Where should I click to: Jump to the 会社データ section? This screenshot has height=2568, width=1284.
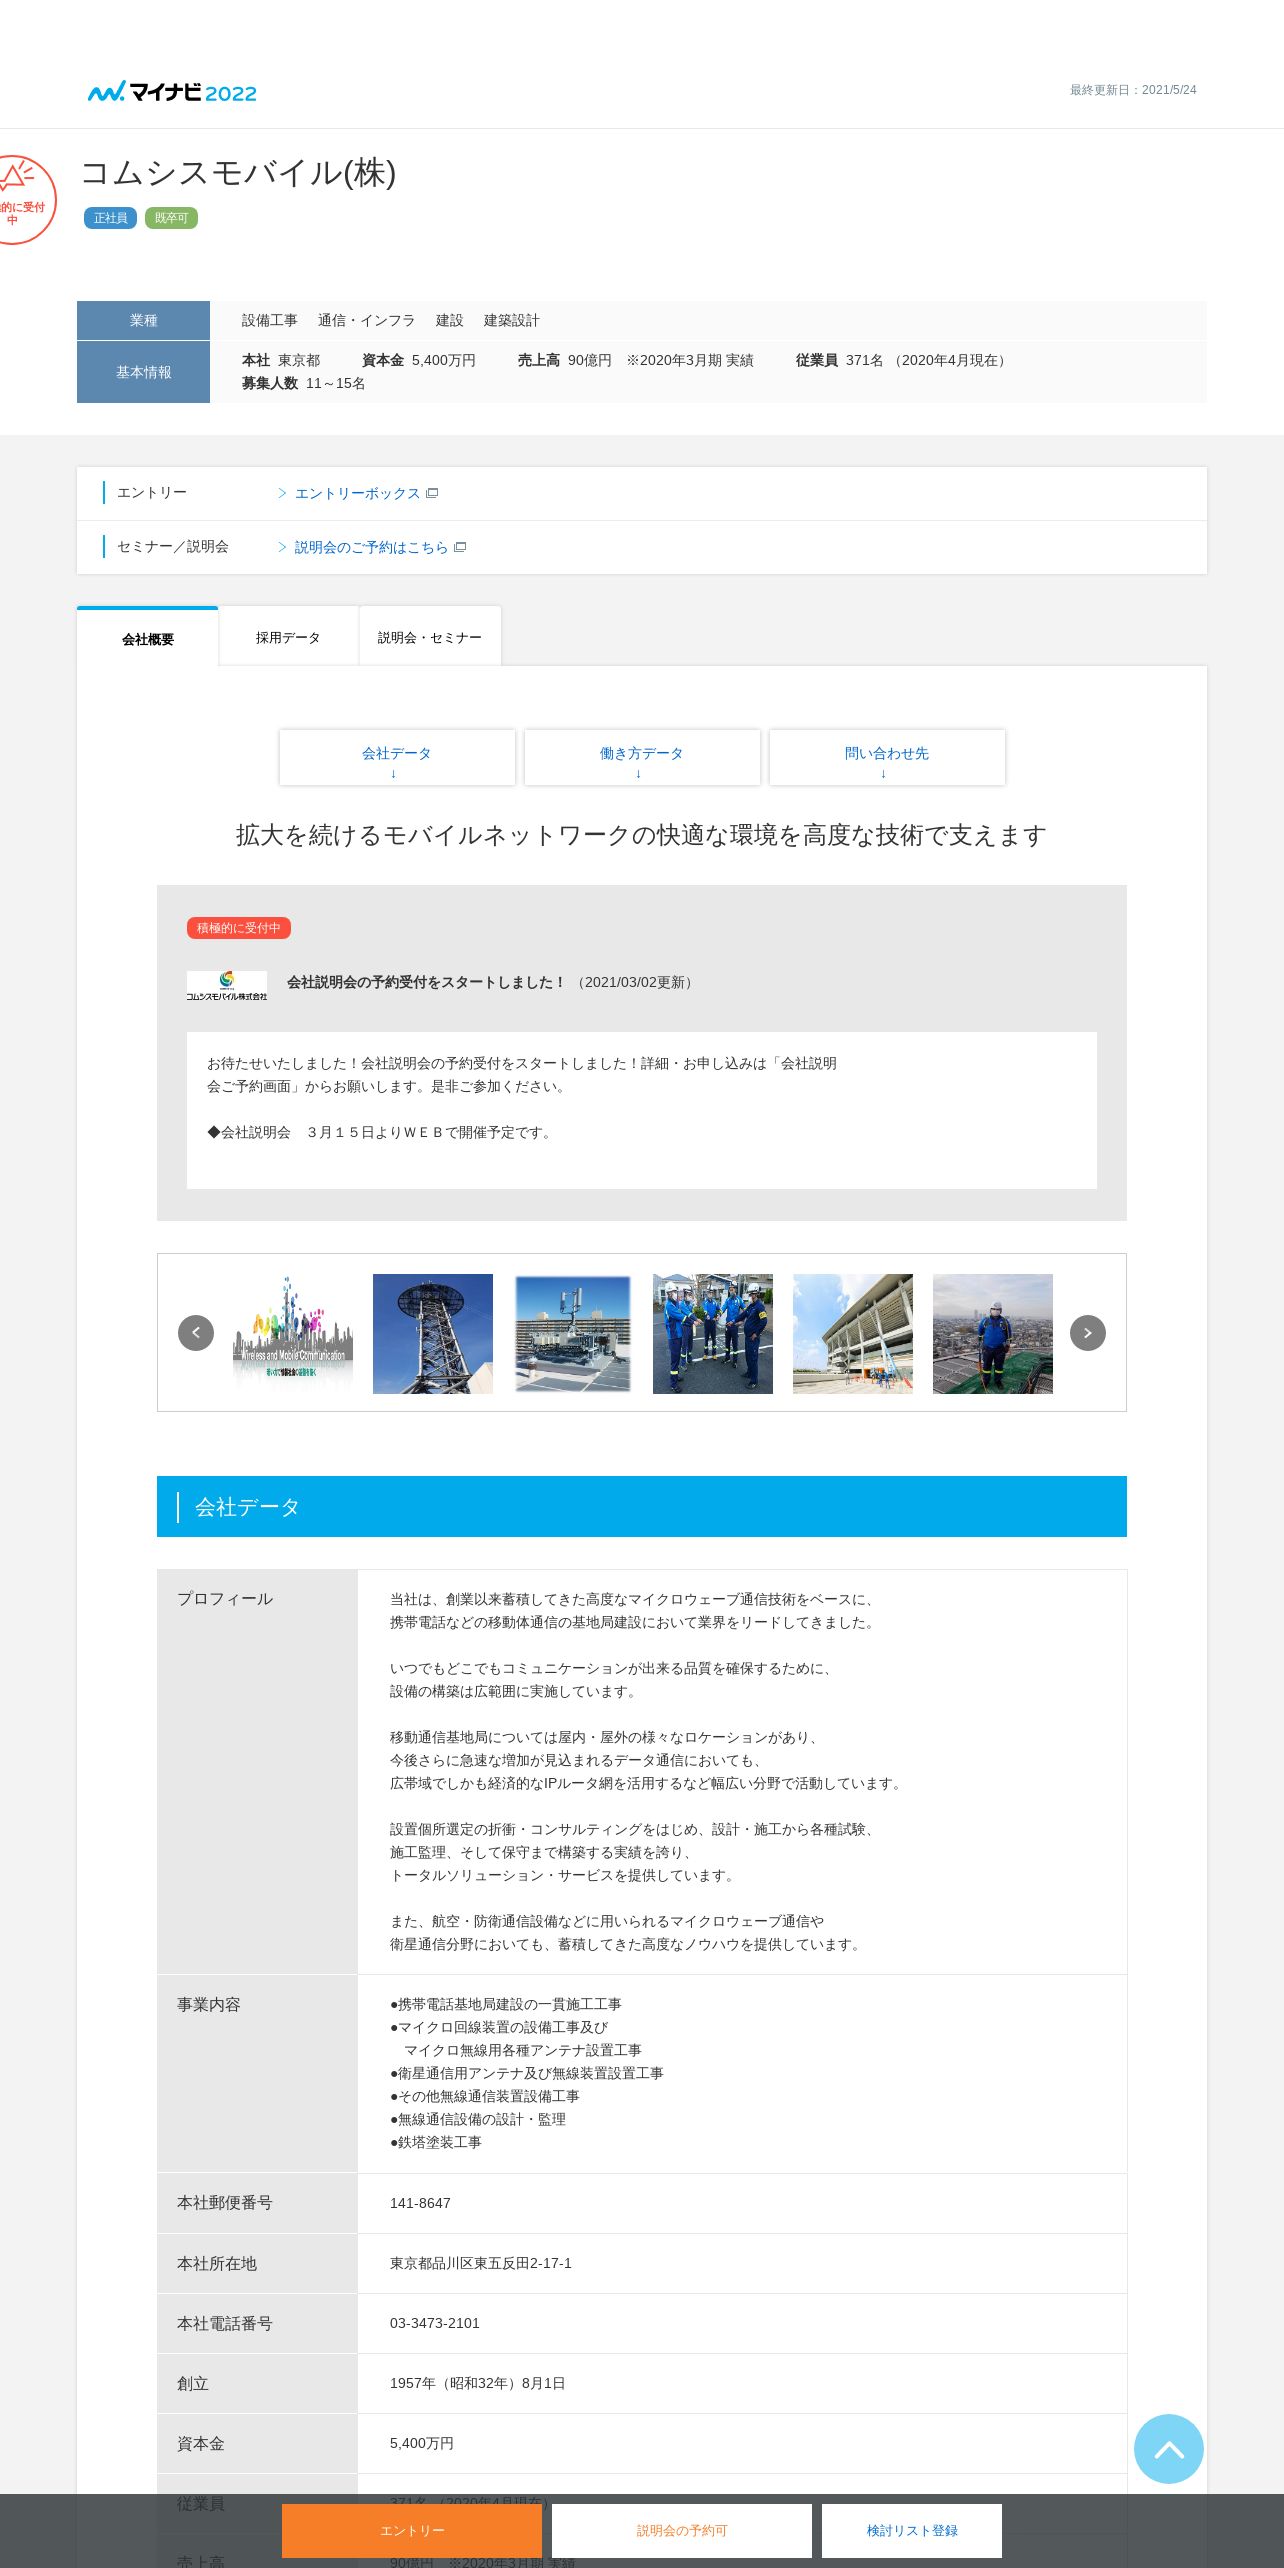[397, 757]
